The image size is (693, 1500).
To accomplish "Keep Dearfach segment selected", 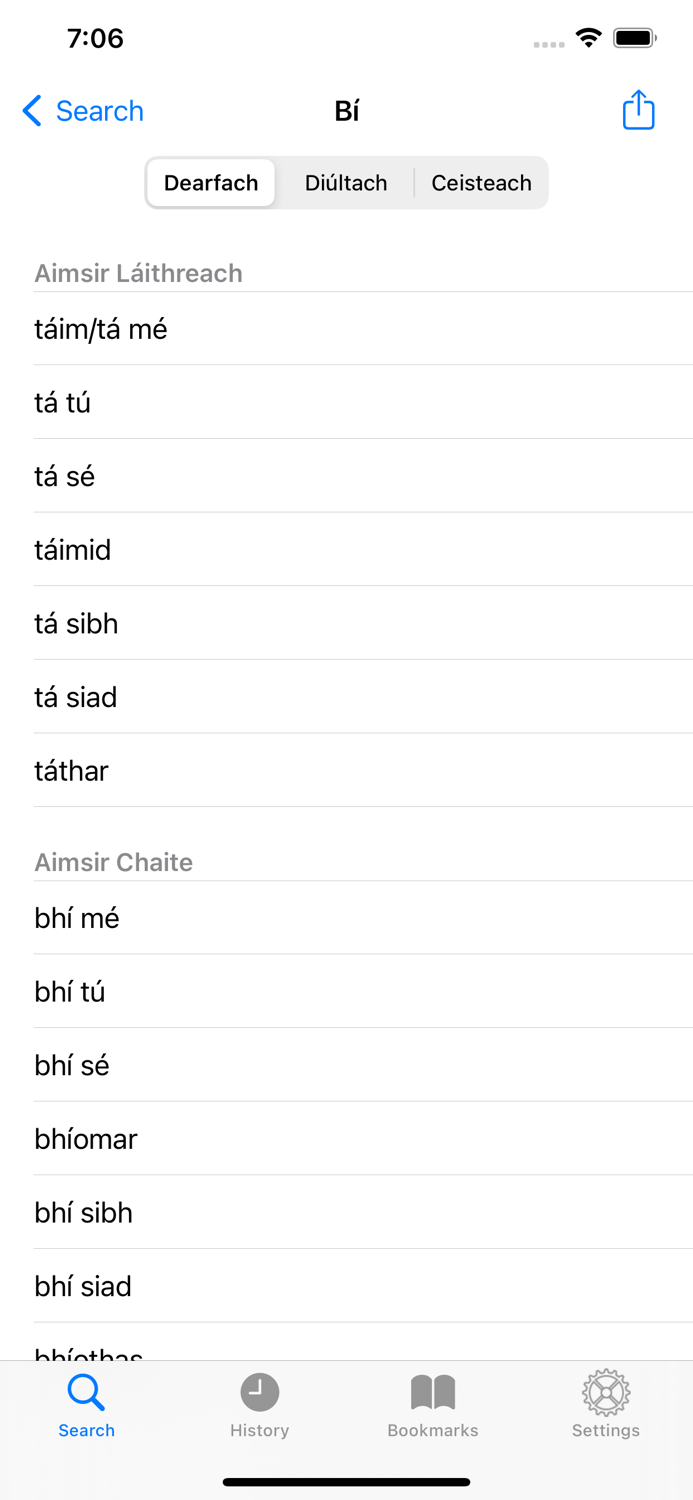I will coord(211,183).
